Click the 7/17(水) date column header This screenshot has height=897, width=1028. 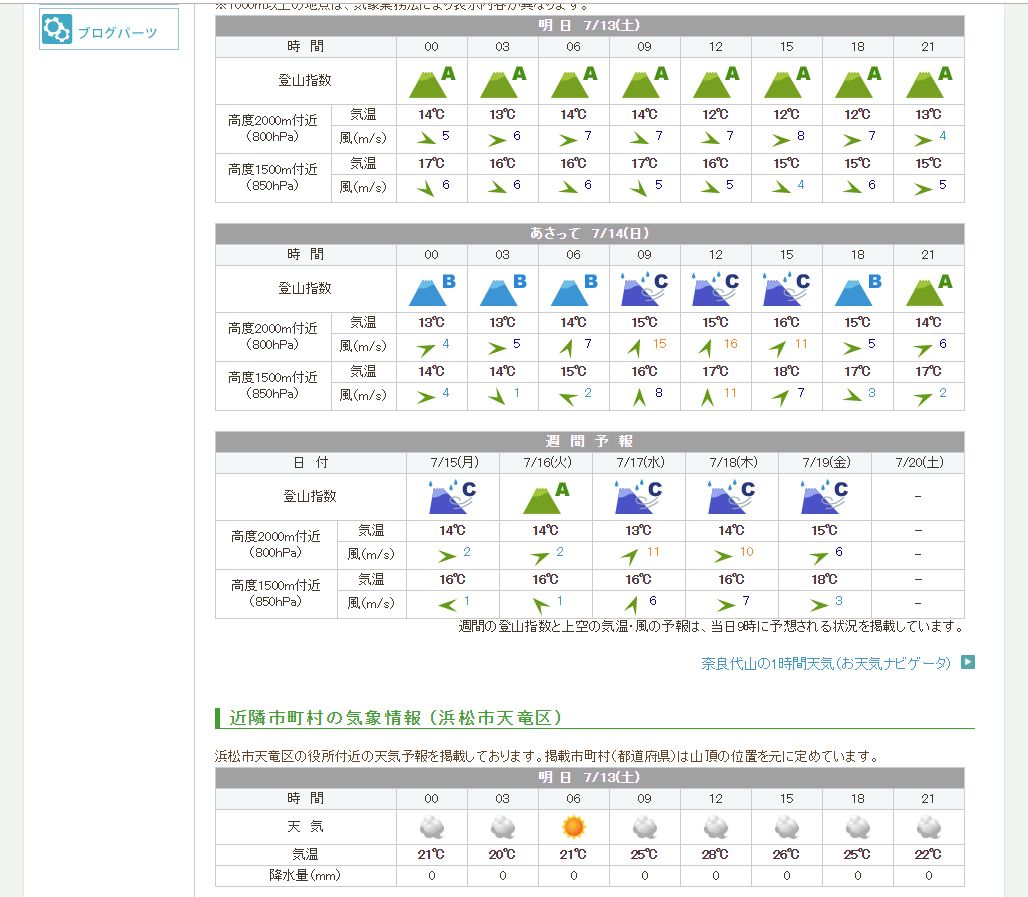[638, 463]
